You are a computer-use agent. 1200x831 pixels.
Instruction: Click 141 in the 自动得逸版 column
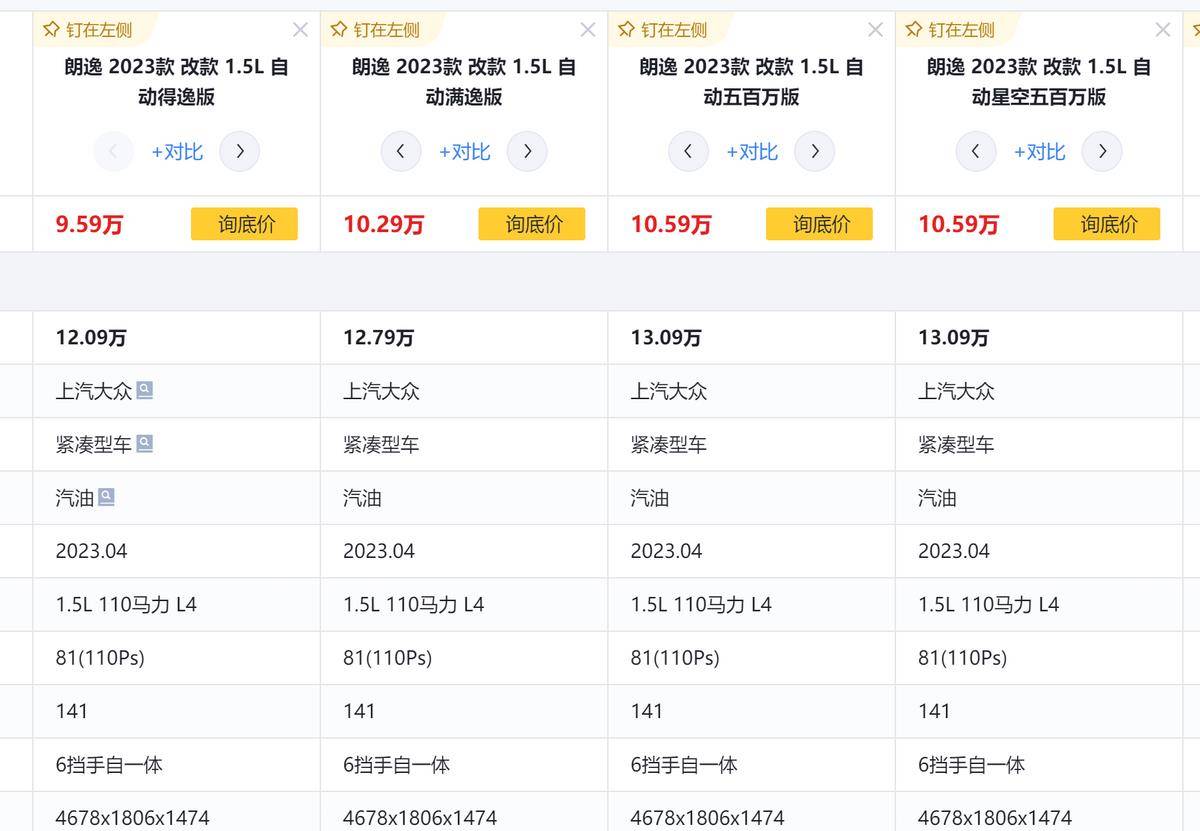72,711
